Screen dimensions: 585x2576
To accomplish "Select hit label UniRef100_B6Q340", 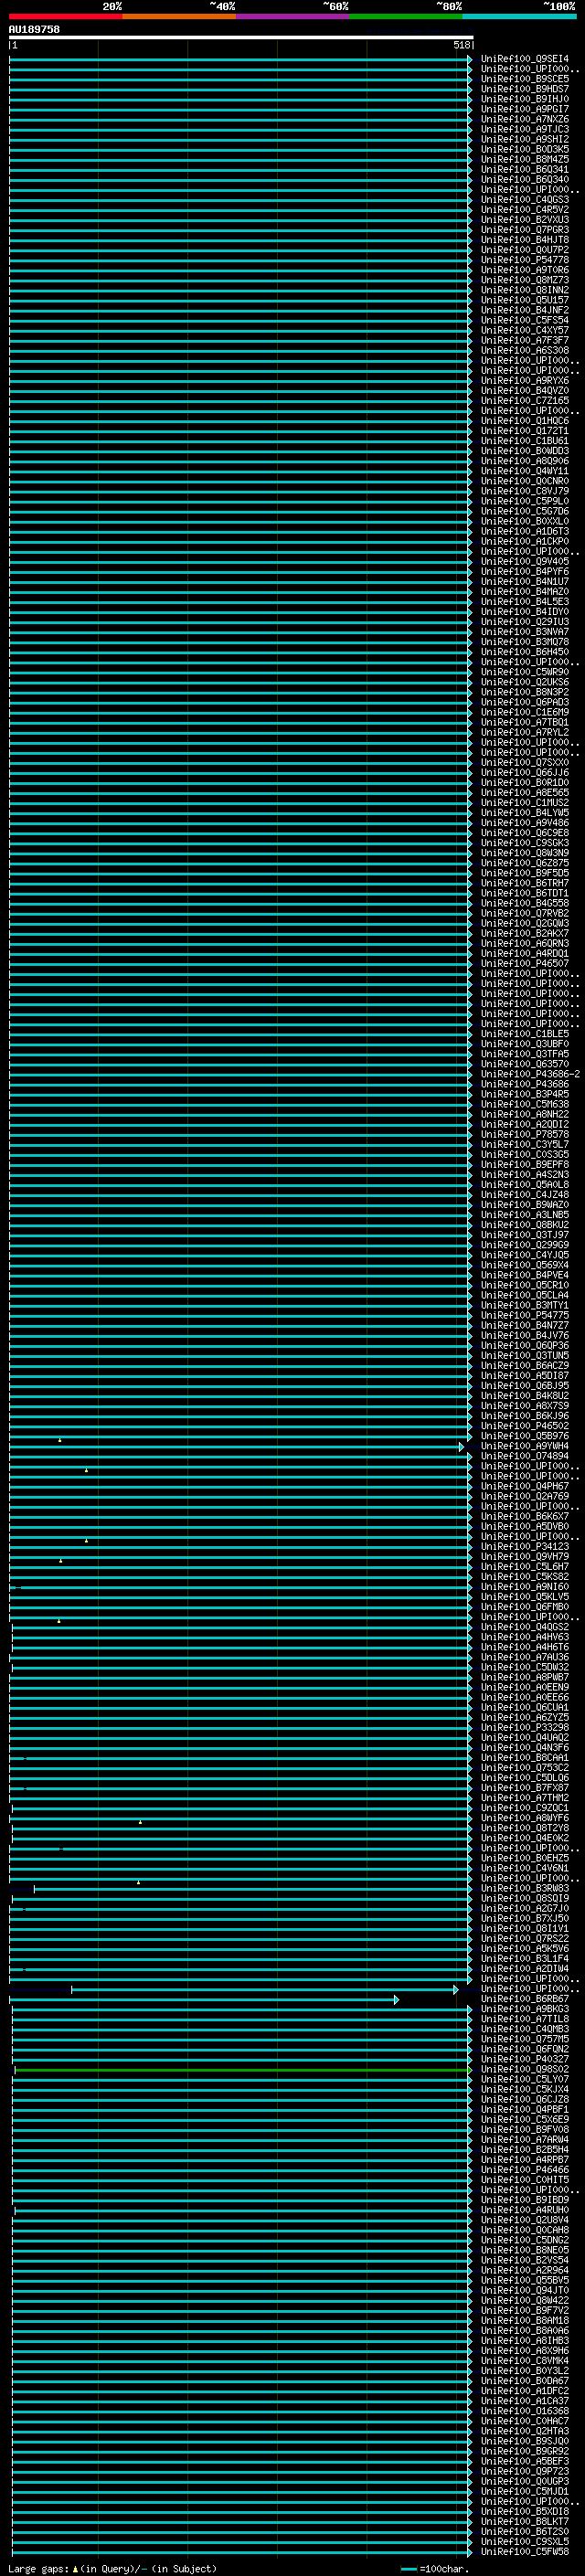I will (x=525, y=180).
